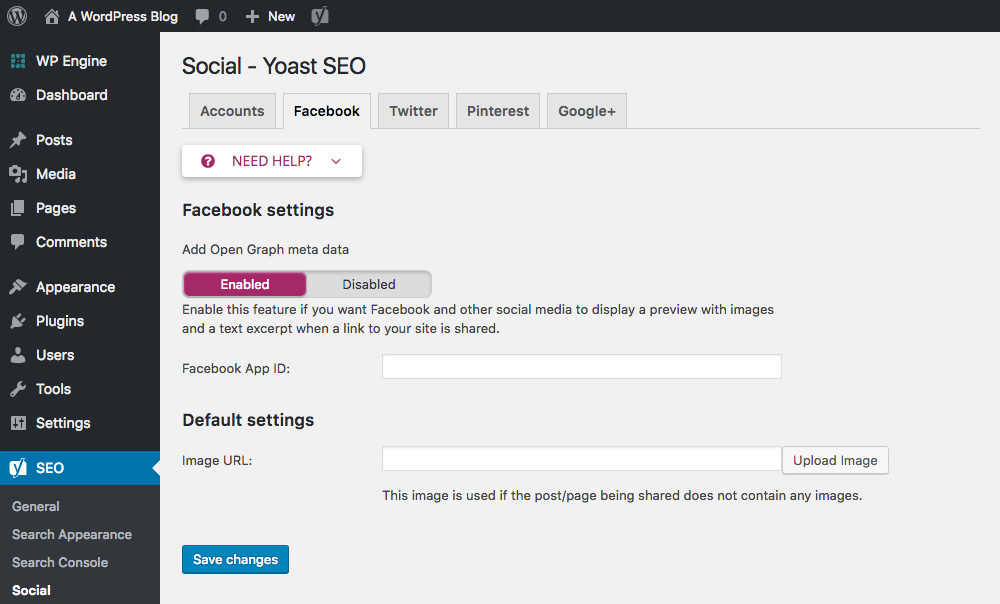Open Social submenu item
This screenshot has width=1000, height=604.
pos(31,591)
